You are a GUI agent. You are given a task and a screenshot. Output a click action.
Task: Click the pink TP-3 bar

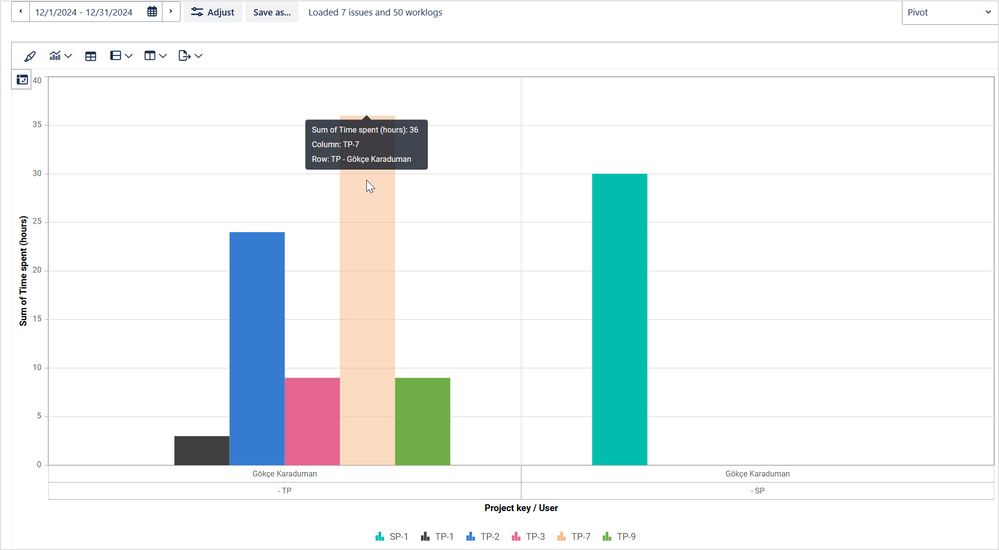[x=312, y=421]
